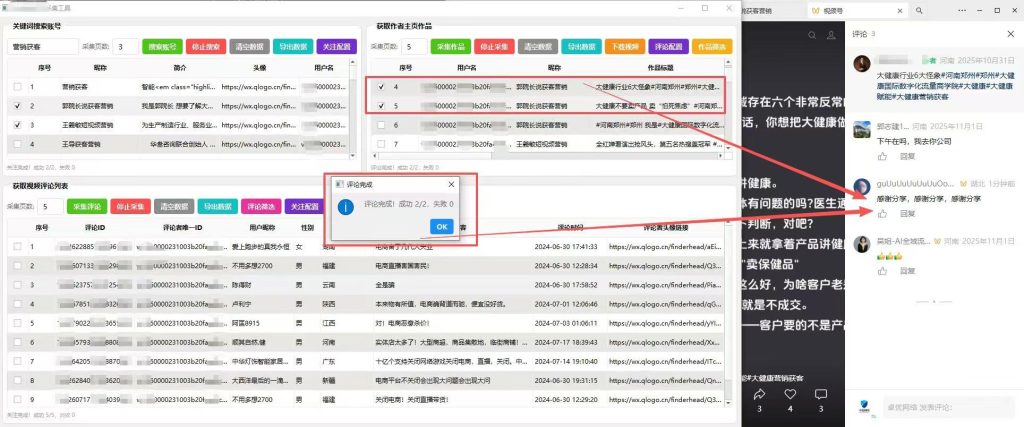Viewport: 1024px width, 427px height.
Task: Click 作品标题 column header in works table
Action: pos(660,67)
